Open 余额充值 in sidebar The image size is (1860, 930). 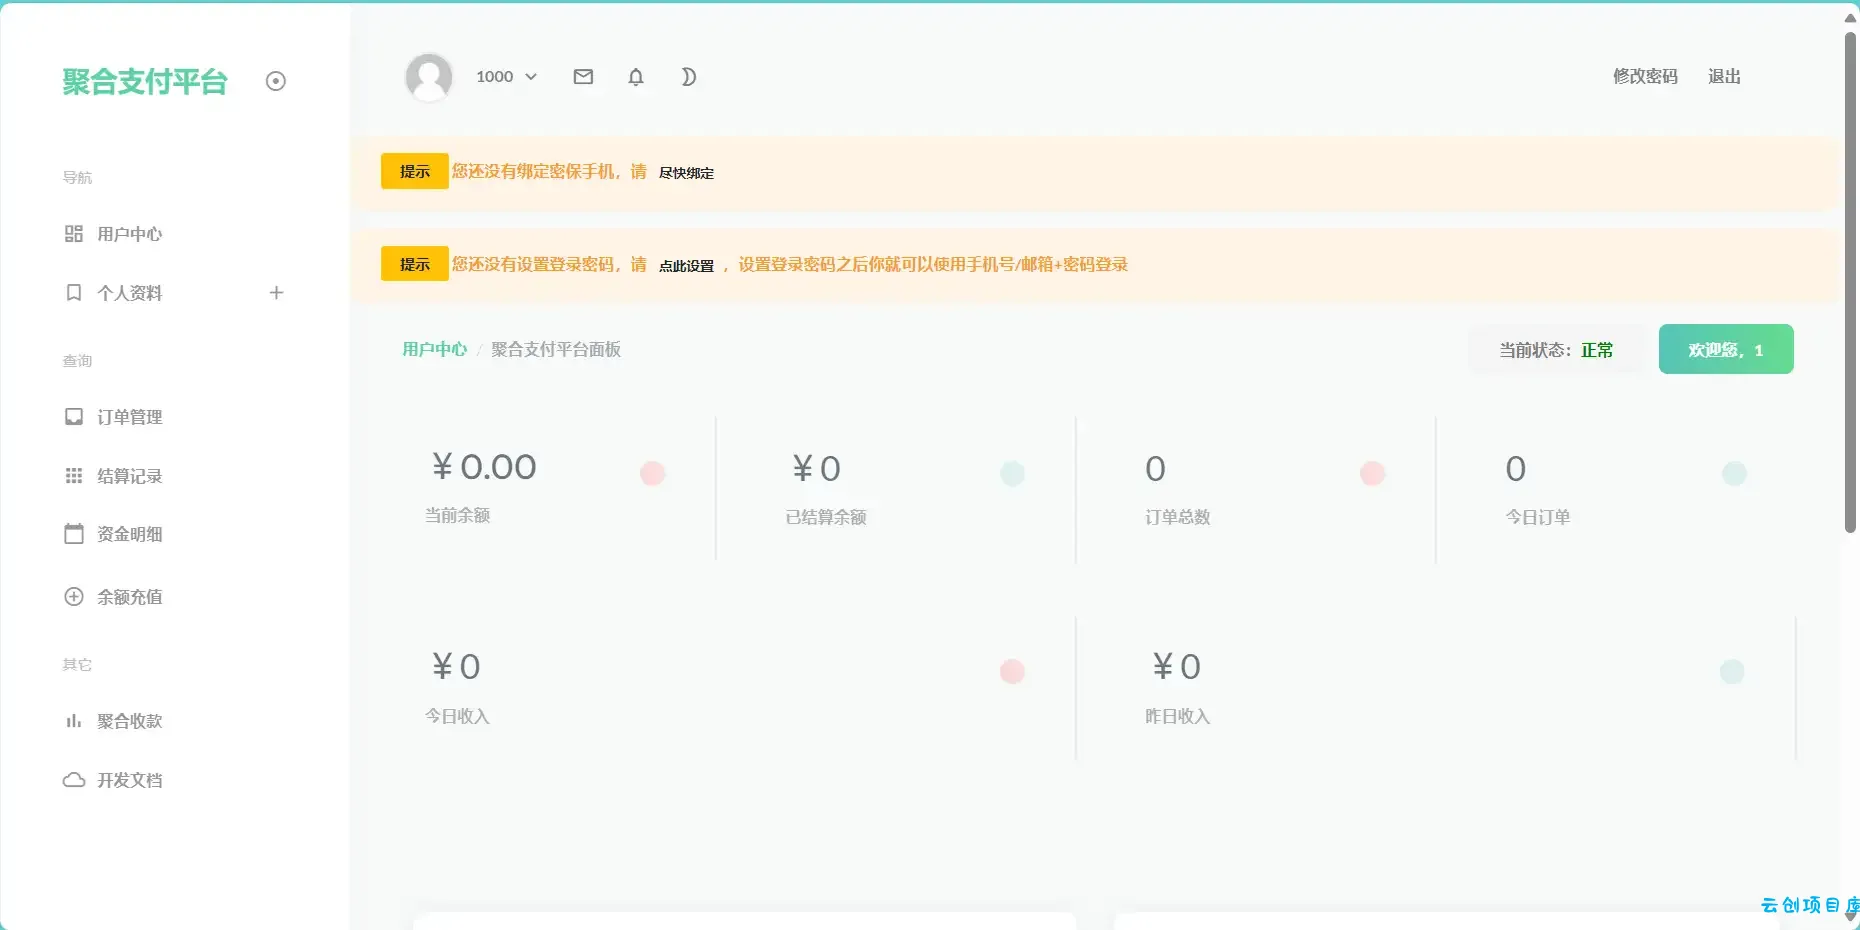click(129, 597)
